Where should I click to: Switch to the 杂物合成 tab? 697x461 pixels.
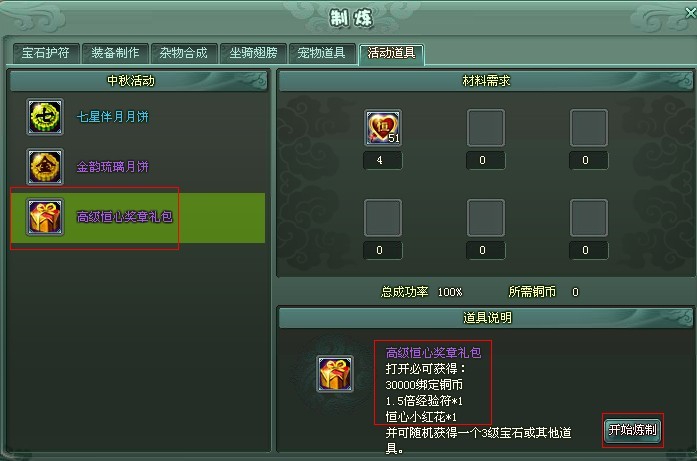point(184,53)
